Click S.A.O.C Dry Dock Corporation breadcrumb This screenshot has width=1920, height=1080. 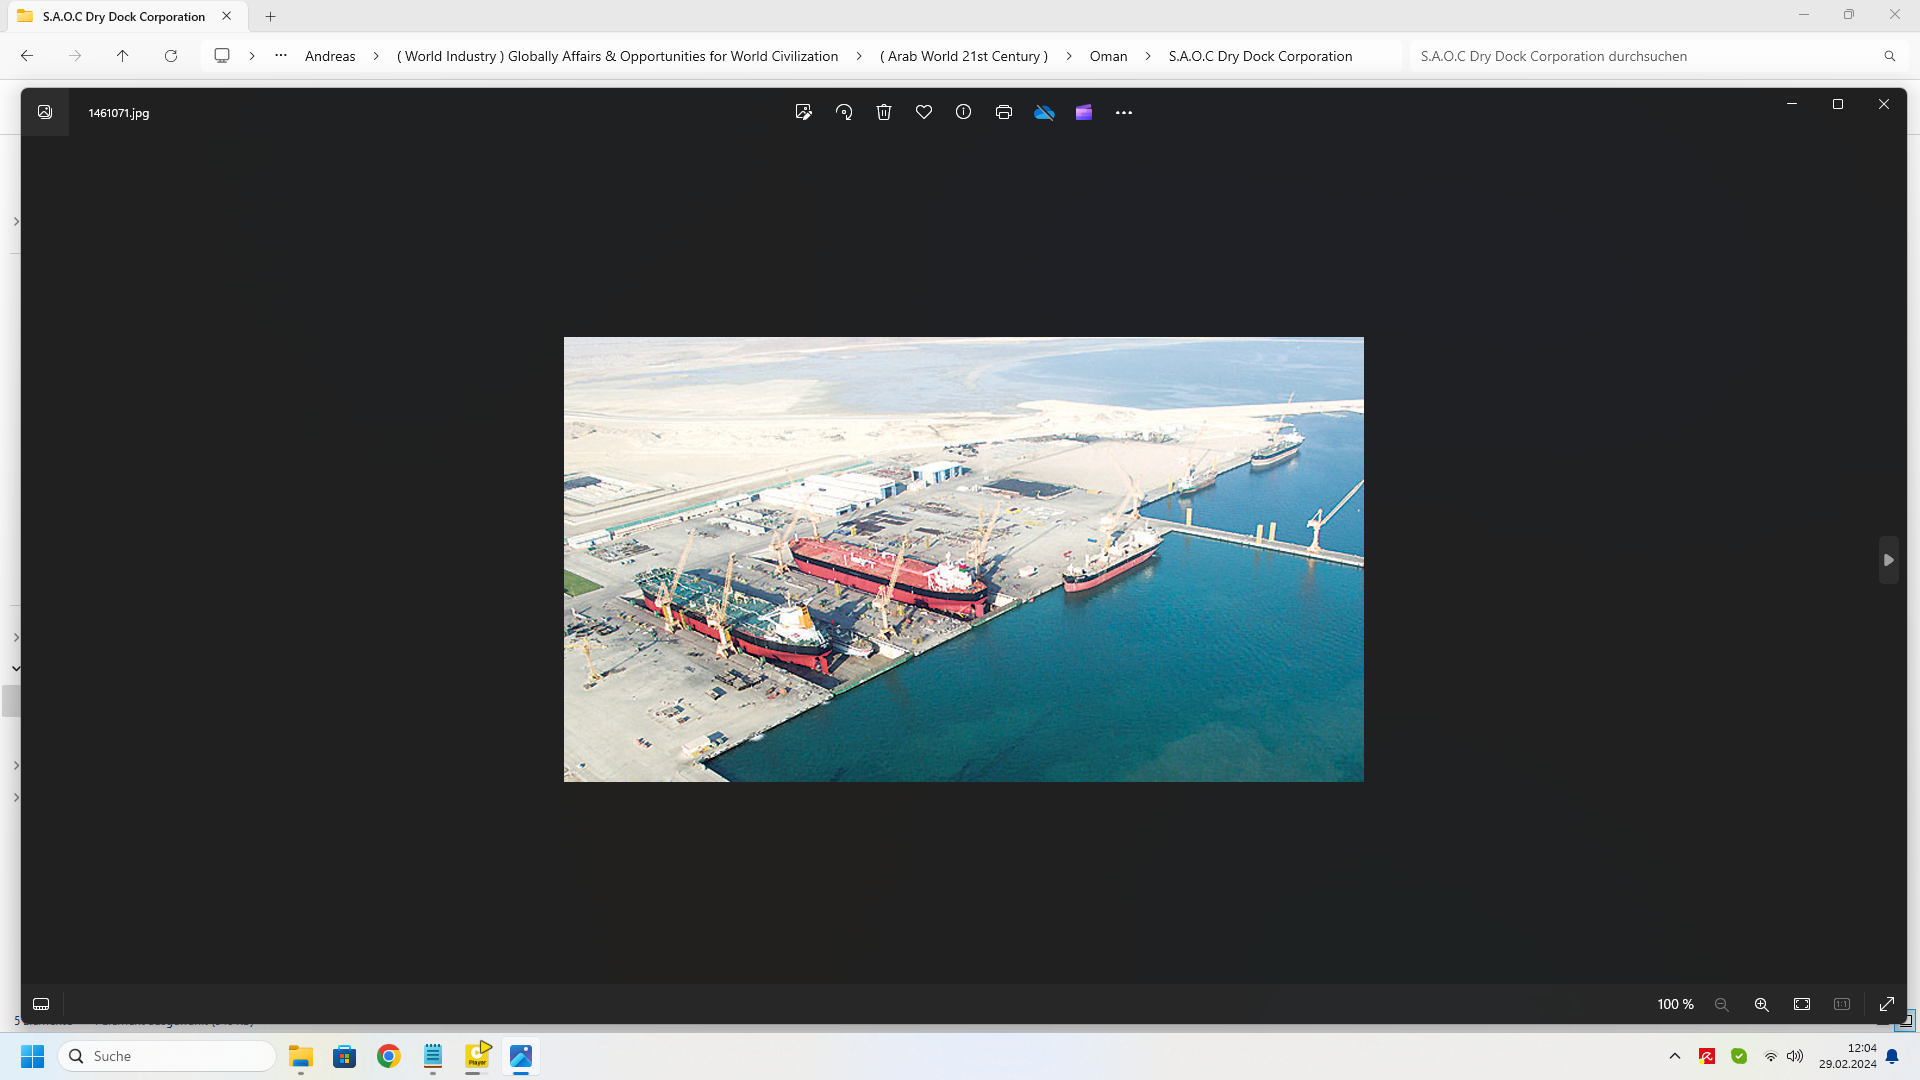(1260, 56)
